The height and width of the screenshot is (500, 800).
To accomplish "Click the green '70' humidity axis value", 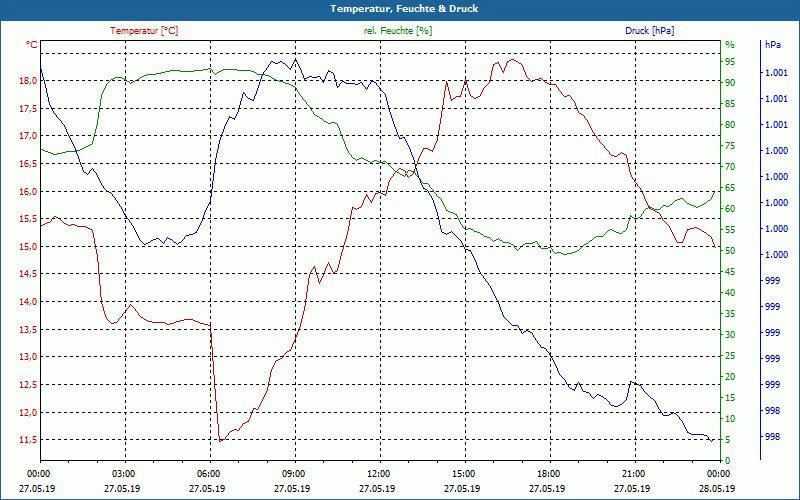I will [730, 167].
